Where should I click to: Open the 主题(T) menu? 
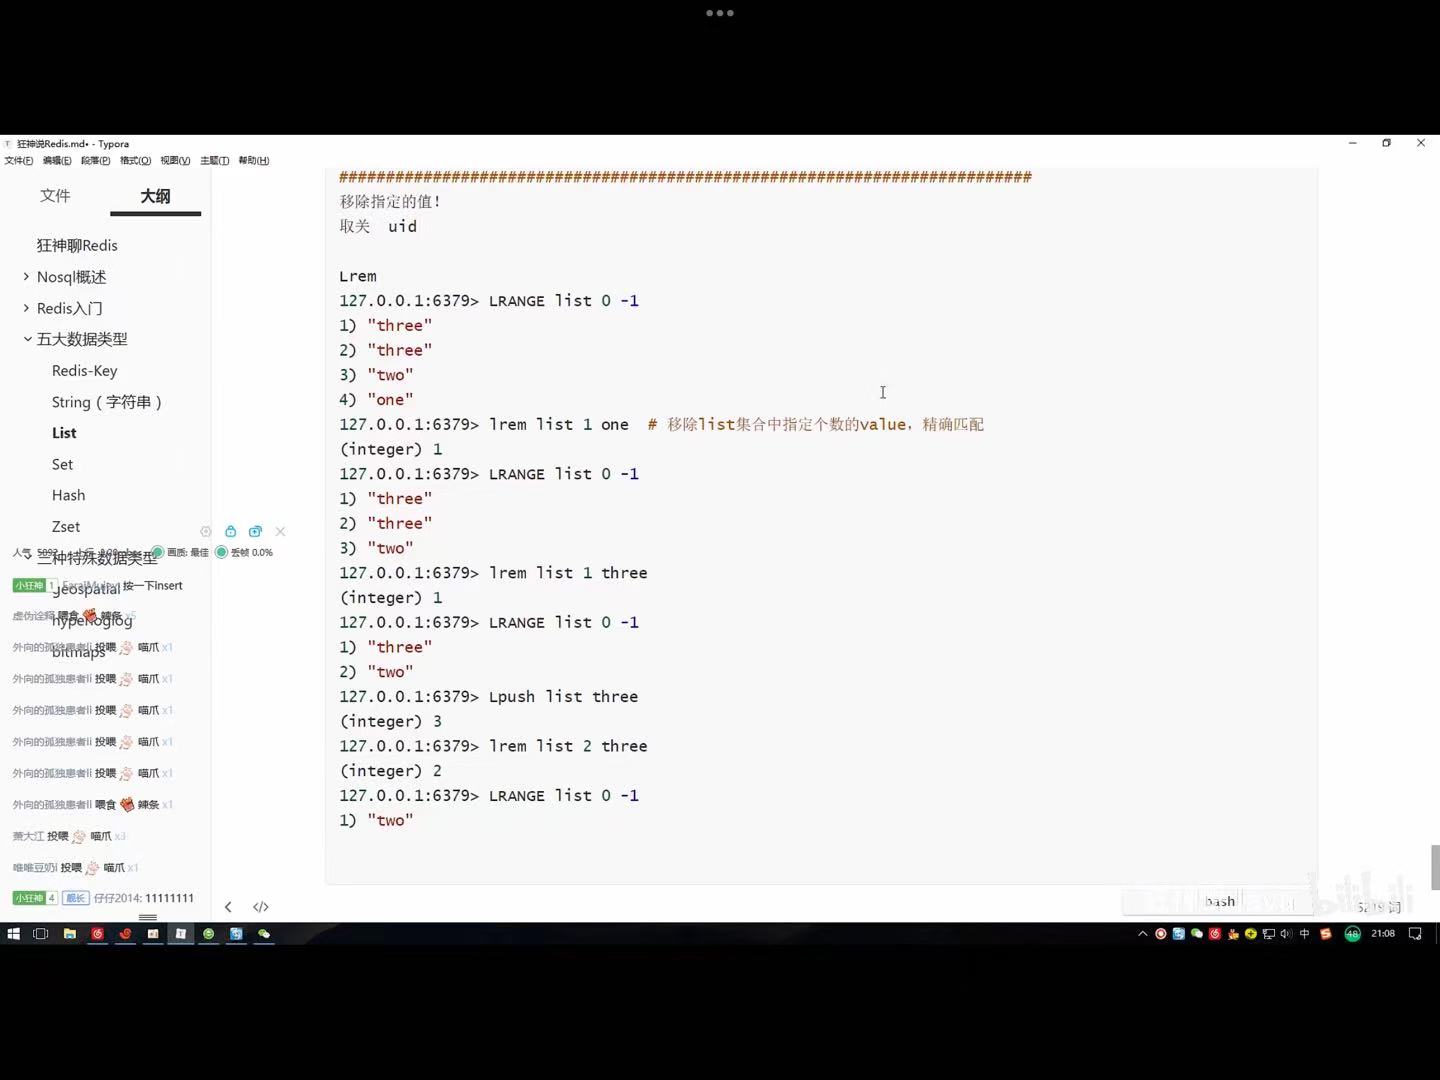[x=214, y=160]
